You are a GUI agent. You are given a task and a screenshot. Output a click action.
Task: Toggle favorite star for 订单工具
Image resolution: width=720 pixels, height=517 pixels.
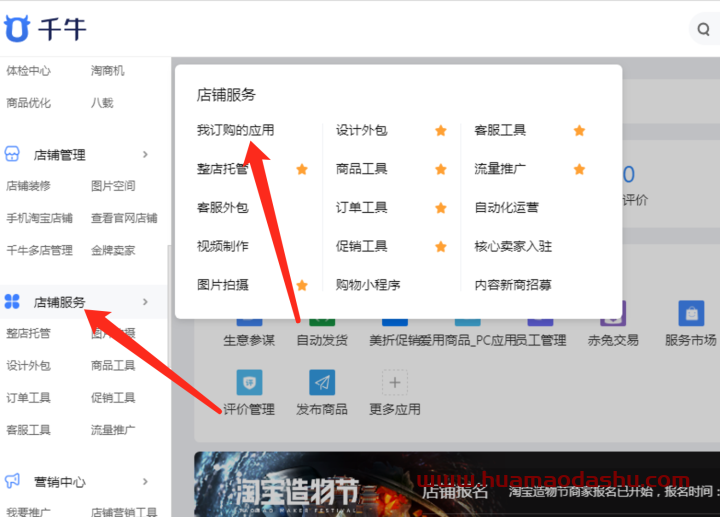[441, 208]
